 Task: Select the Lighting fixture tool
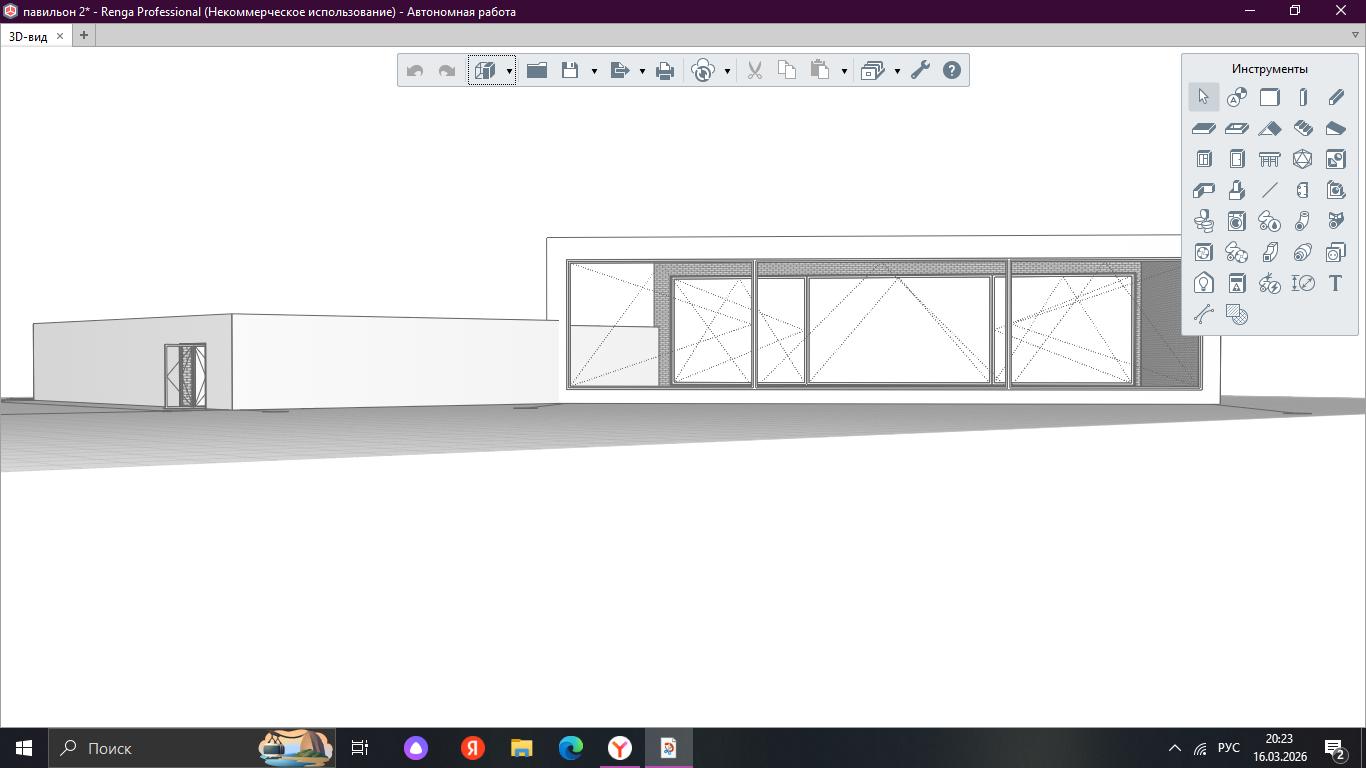pyautogui.click(x=1204, y=283)
